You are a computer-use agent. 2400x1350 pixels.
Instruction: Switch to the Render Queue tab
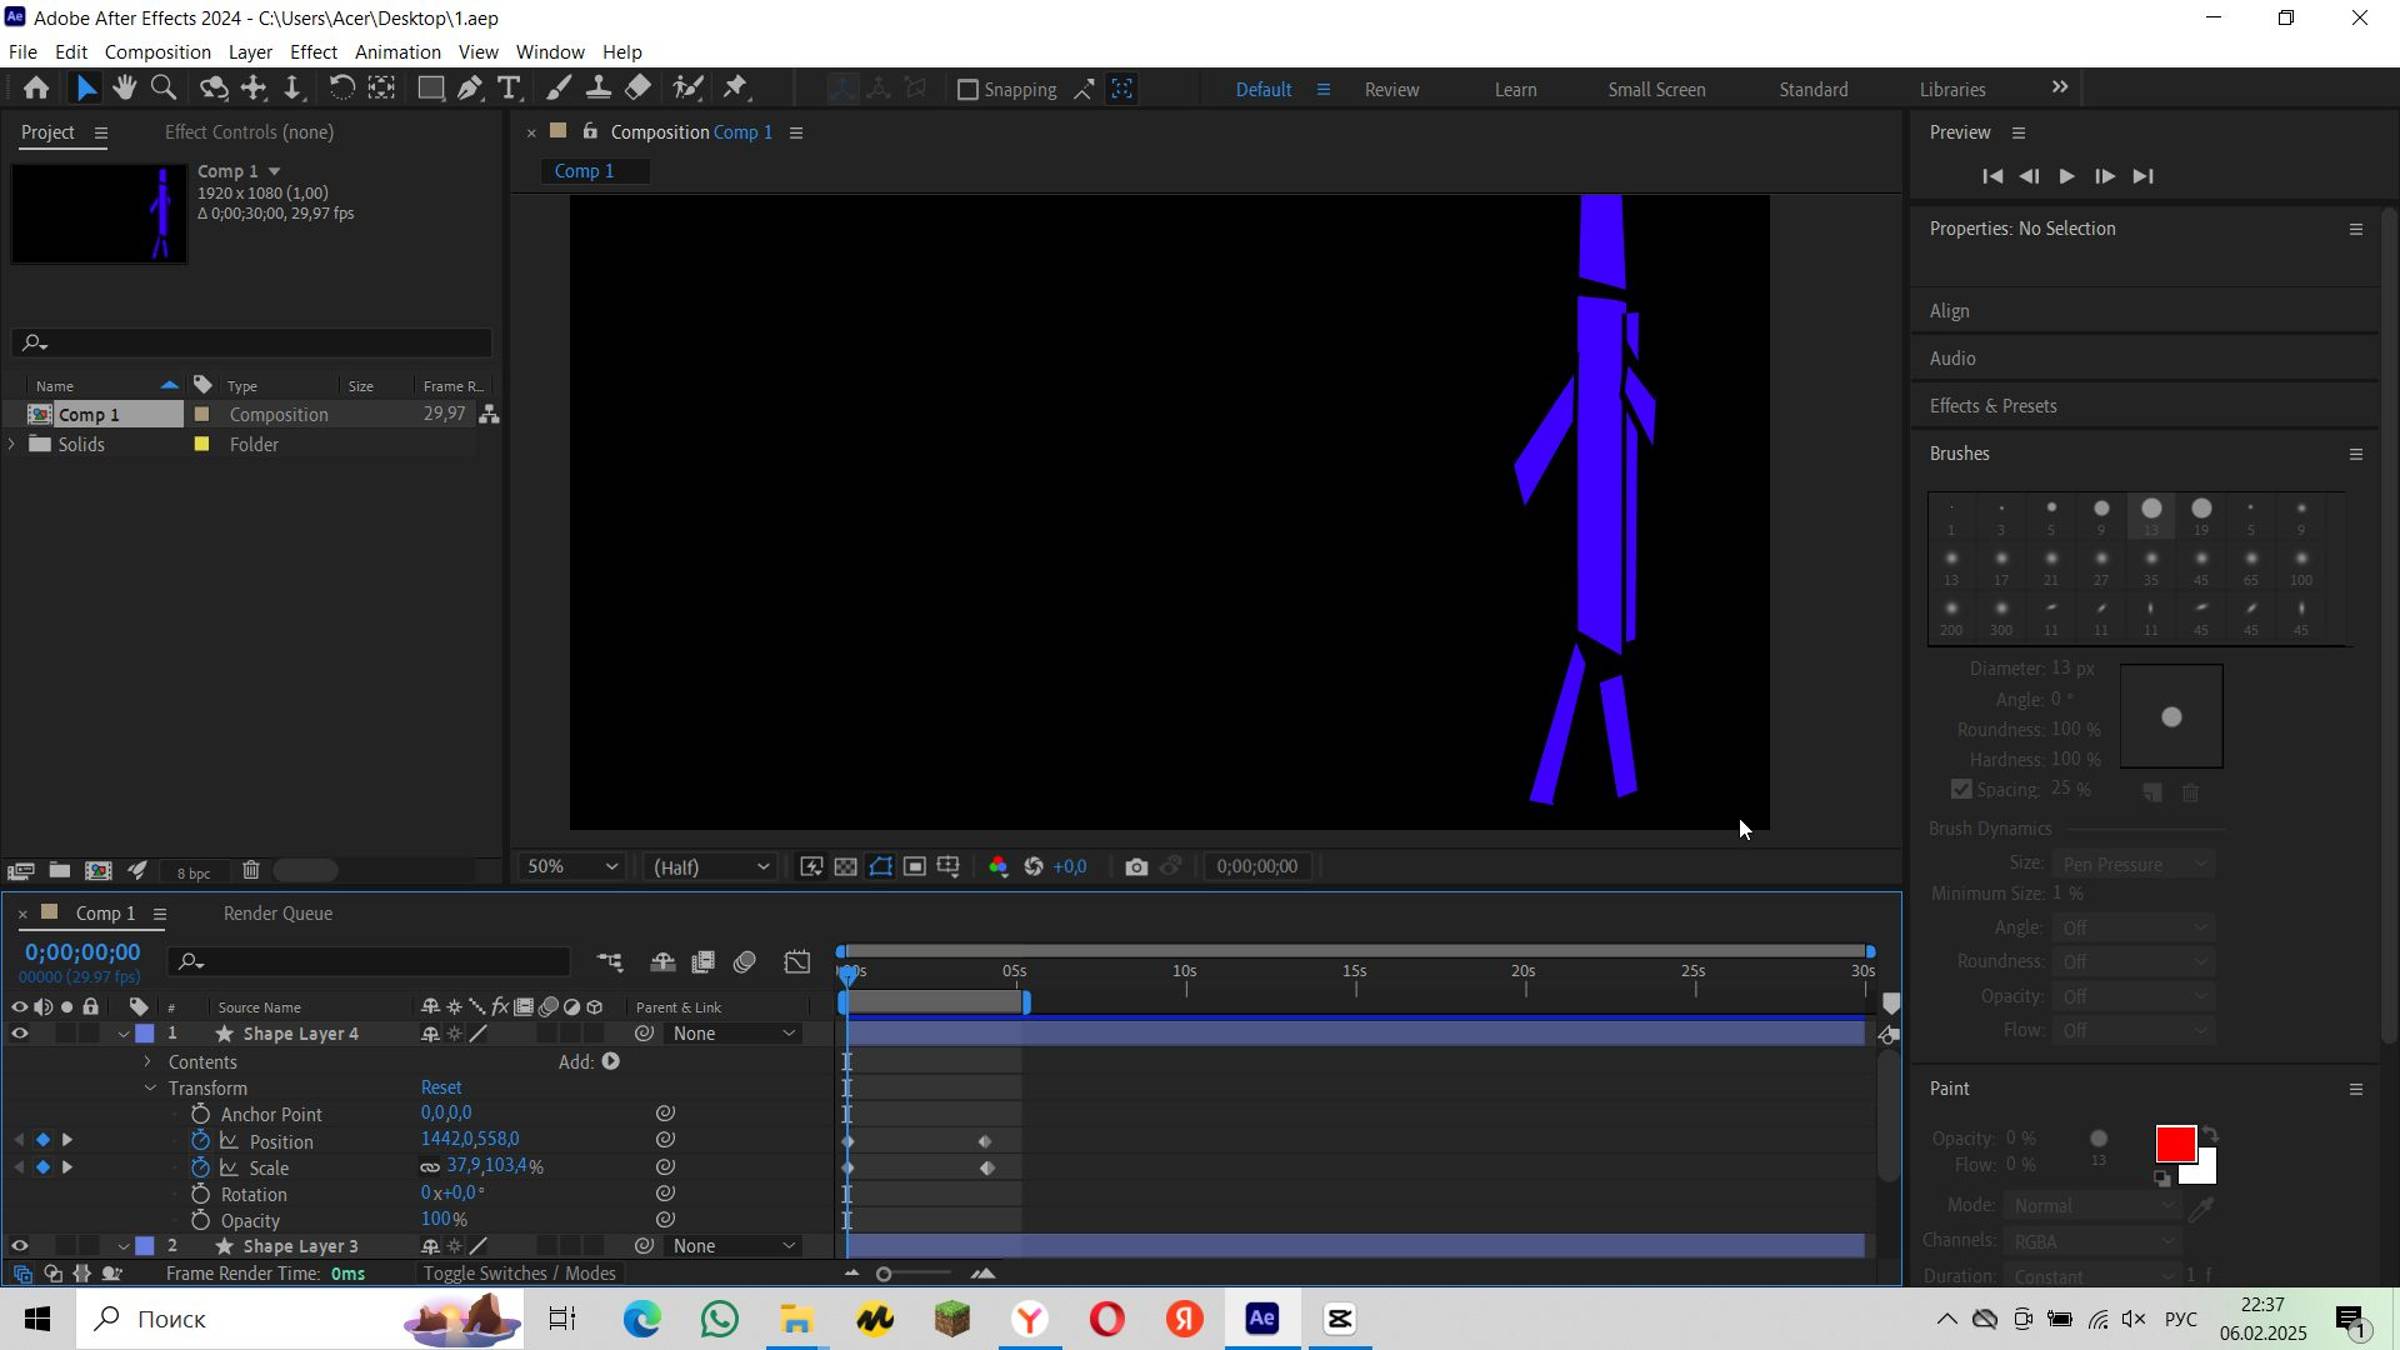[x=278, y=914]
